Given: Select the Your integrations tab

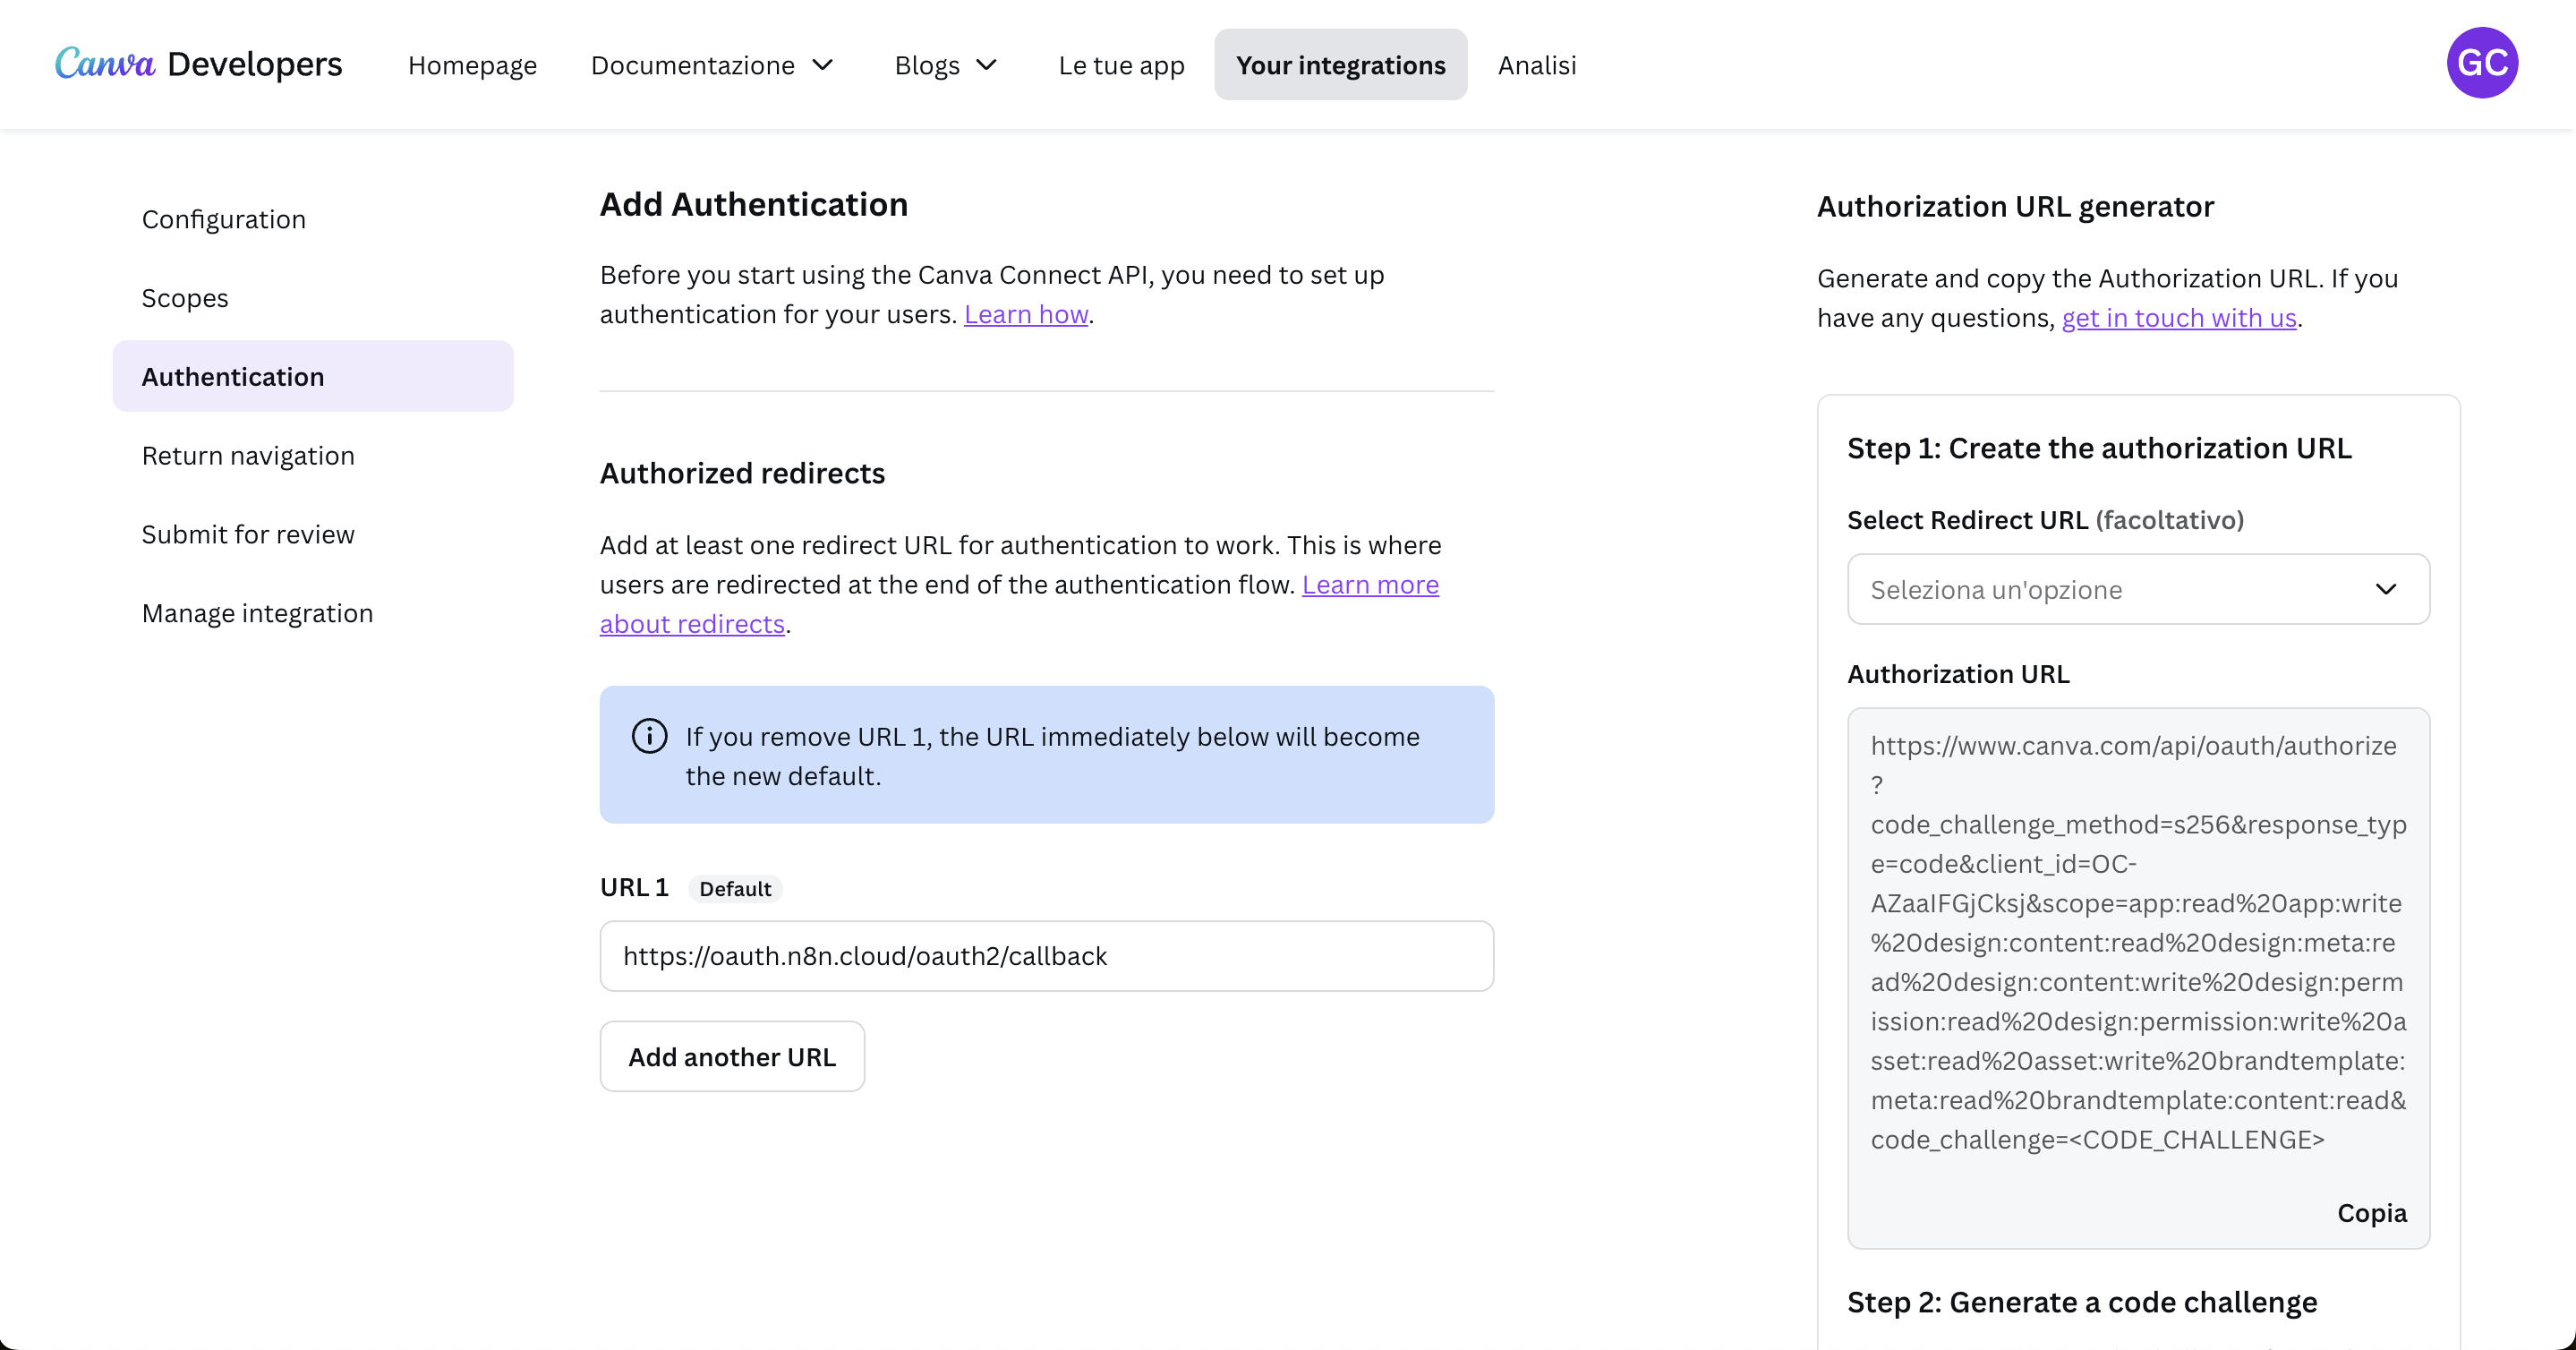Looking at the screenshot, I should (1340, 64).
